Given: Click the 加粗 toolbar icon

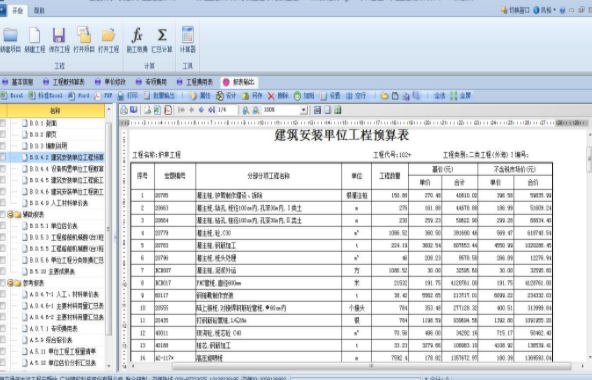Looking at the screenshot, I should click(297, 96).
